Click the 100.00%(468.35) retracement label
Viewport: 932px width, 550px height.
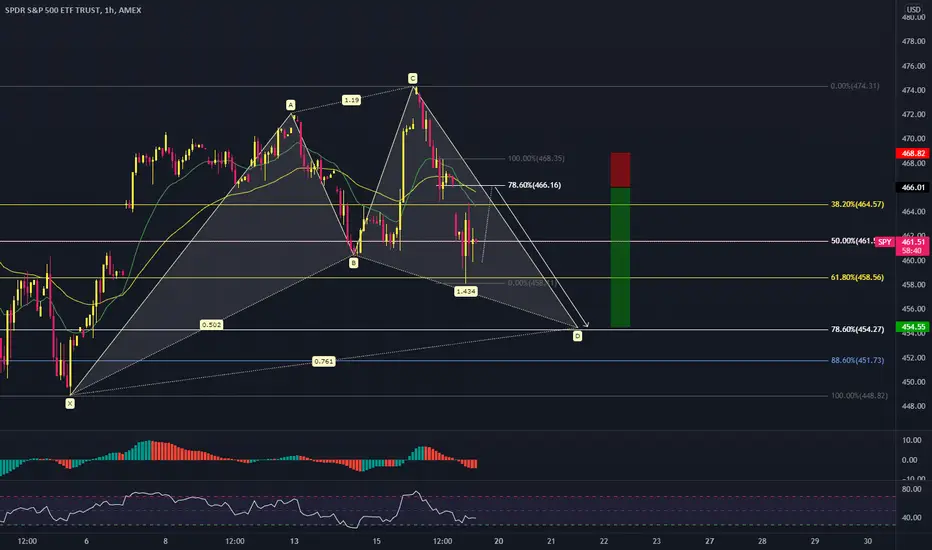pyautogui.click(x=536, y=159)
